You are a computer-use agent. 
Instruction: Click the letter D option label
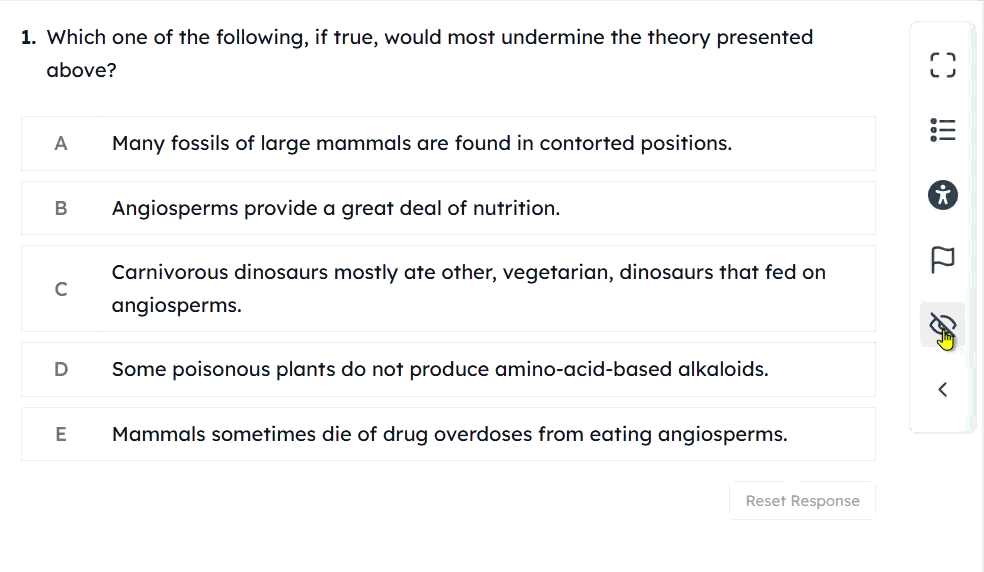(x=61, y=369)
